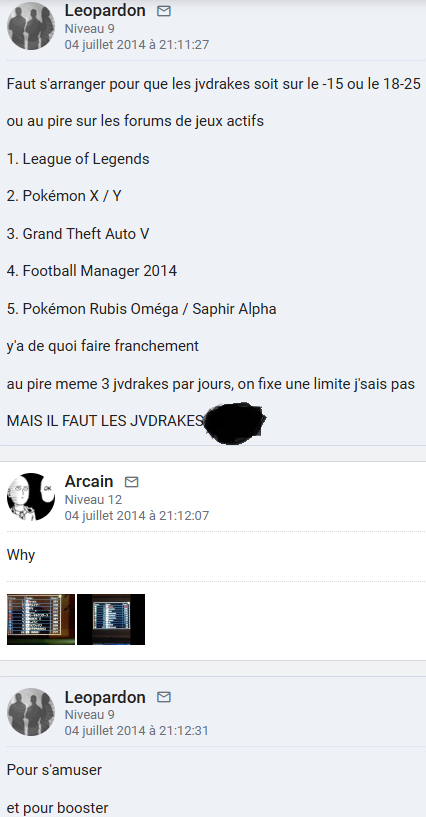Open Arcain's profile via username

coord(89,481)
